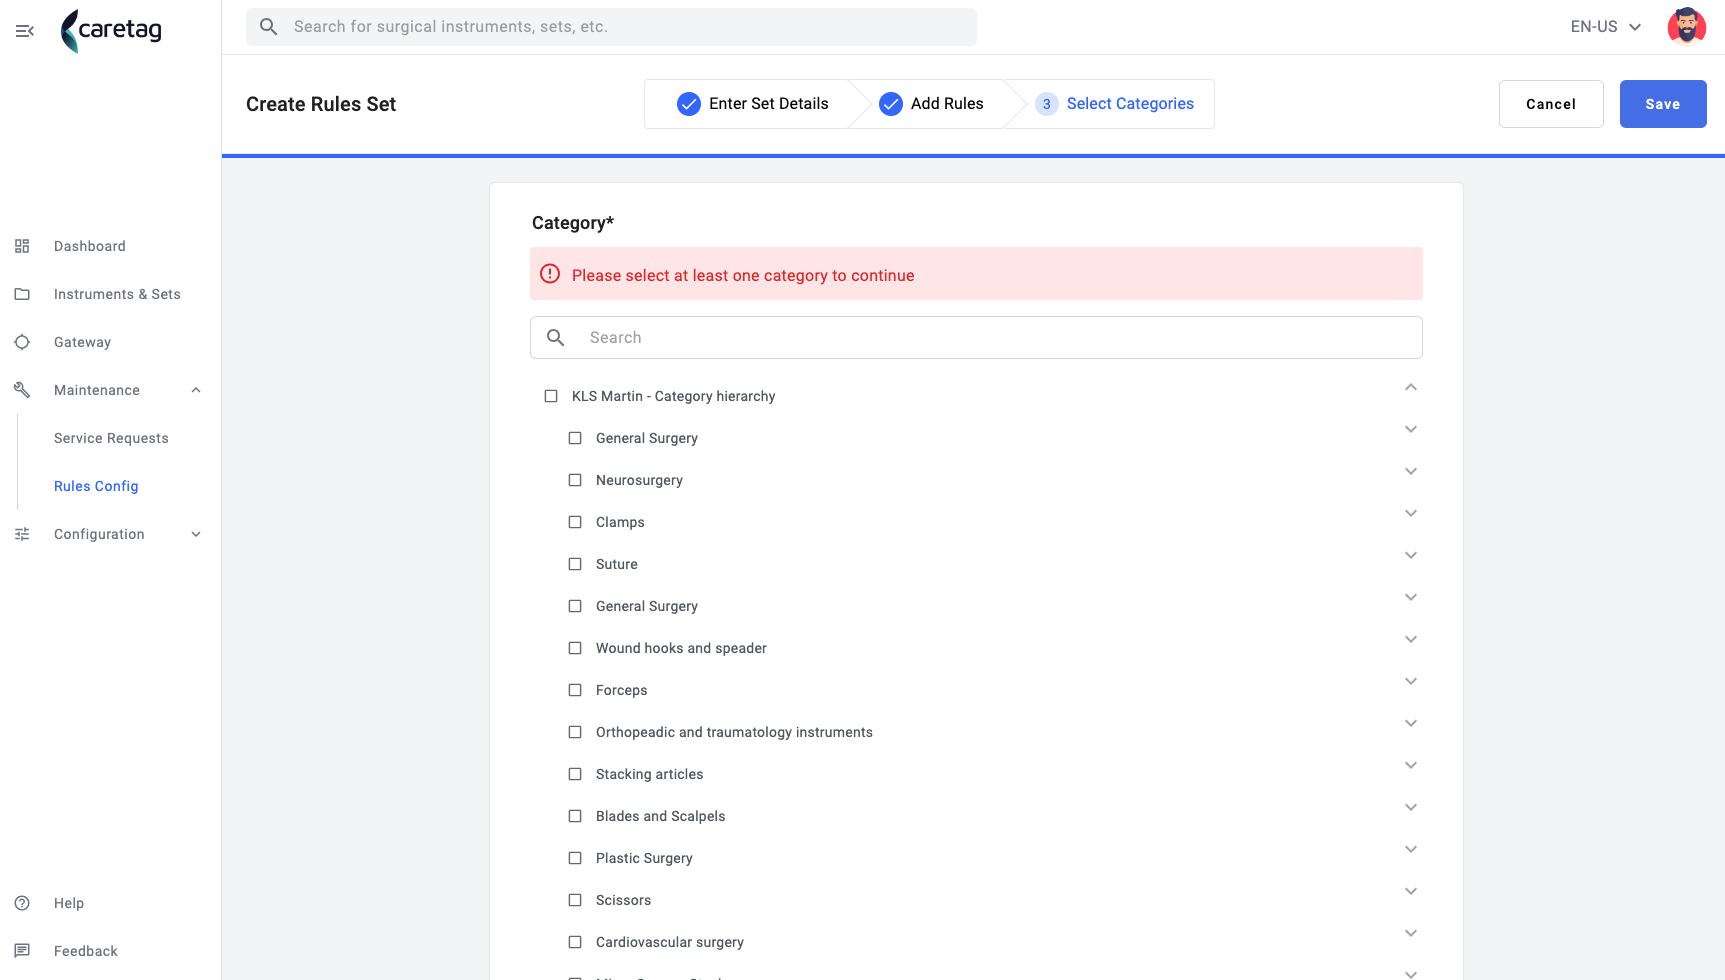Check the Scissors checkbox
The width and height of the screenshot is (1725, 980).
(x=575, y=900)
